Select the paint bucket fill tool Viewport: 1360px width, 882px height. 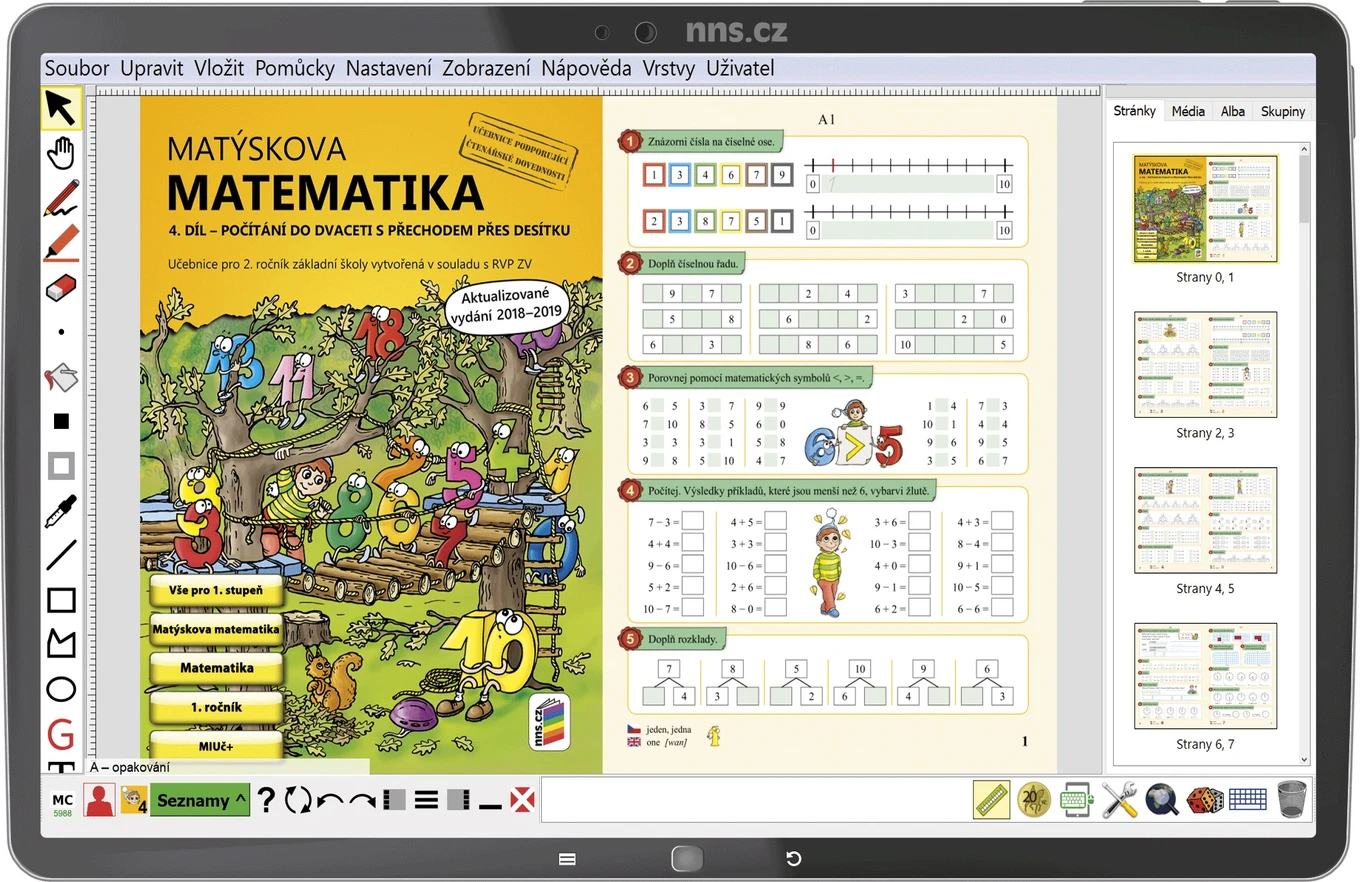tap(61, 378)
